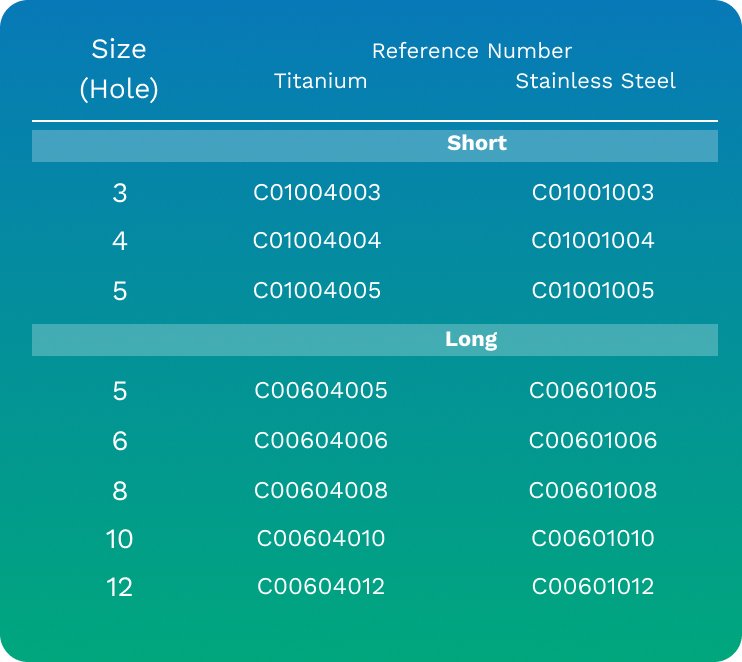Select the Short section header bar
This screenshot has height=662, width=742.
click(375, 146)
